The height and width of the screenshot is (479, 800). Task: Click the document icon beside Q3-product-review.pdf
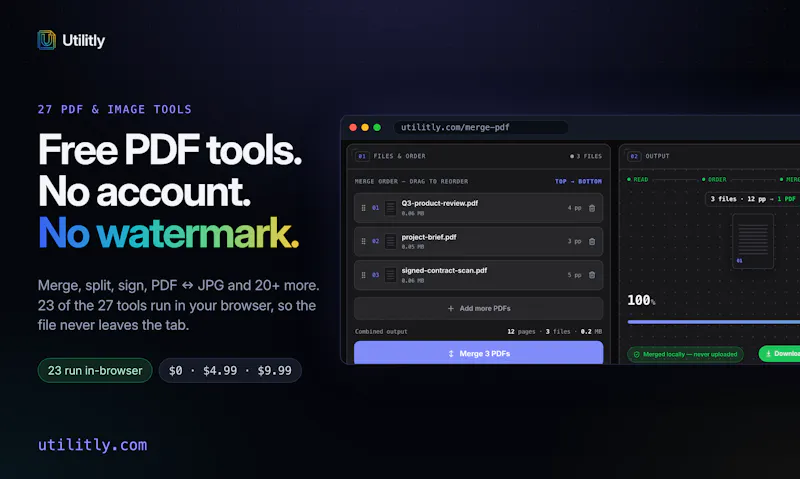390,208
